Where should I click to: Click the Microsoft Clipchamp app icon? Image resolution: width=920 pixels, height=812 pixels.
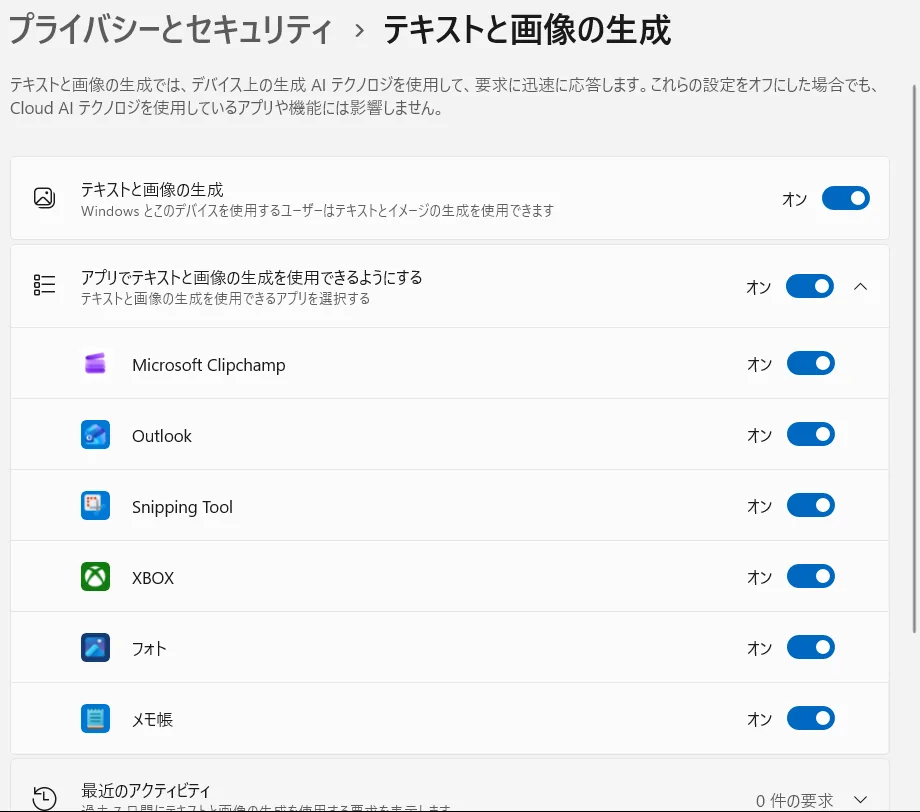(x=95, y=364)
